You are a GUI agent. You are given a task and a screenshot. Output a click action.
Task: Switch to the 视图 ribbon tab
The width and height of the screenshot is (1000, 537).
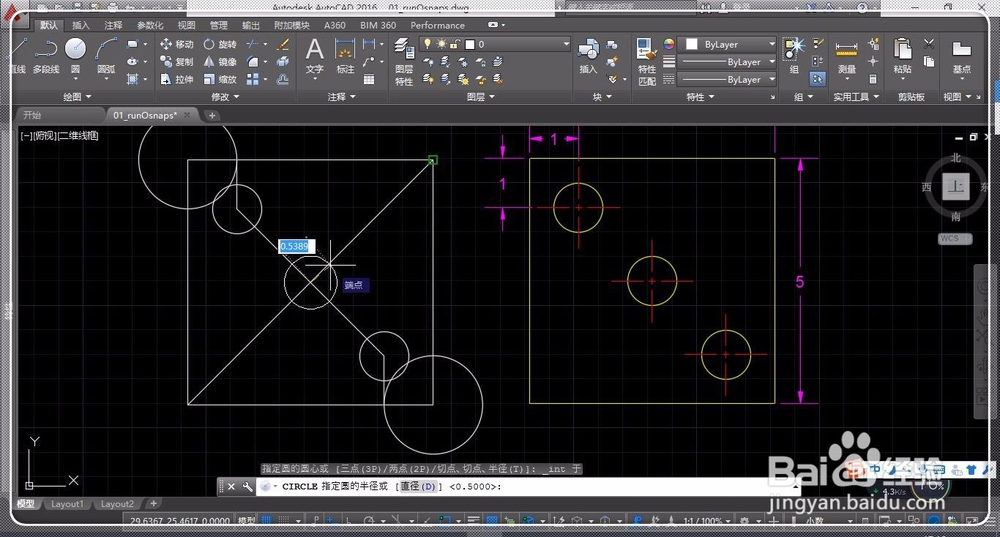(186, 26)
